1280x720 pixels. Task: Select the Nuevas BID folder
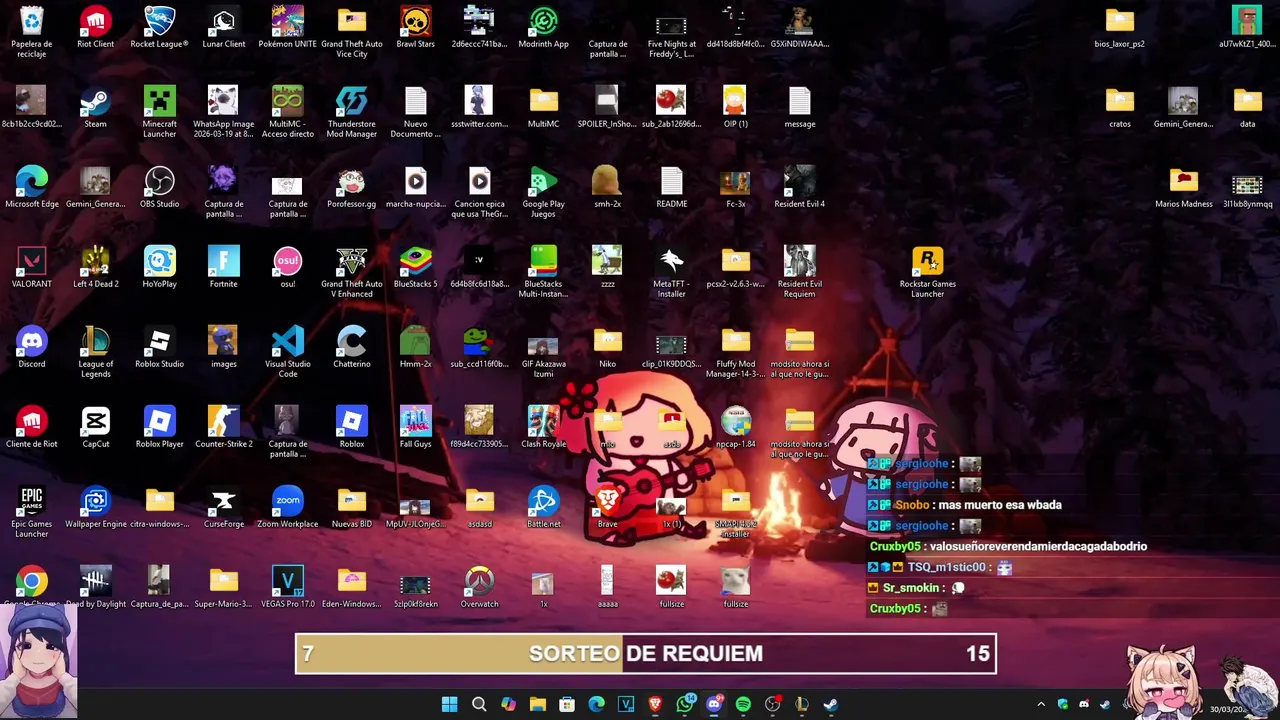(x=351, y=508)
